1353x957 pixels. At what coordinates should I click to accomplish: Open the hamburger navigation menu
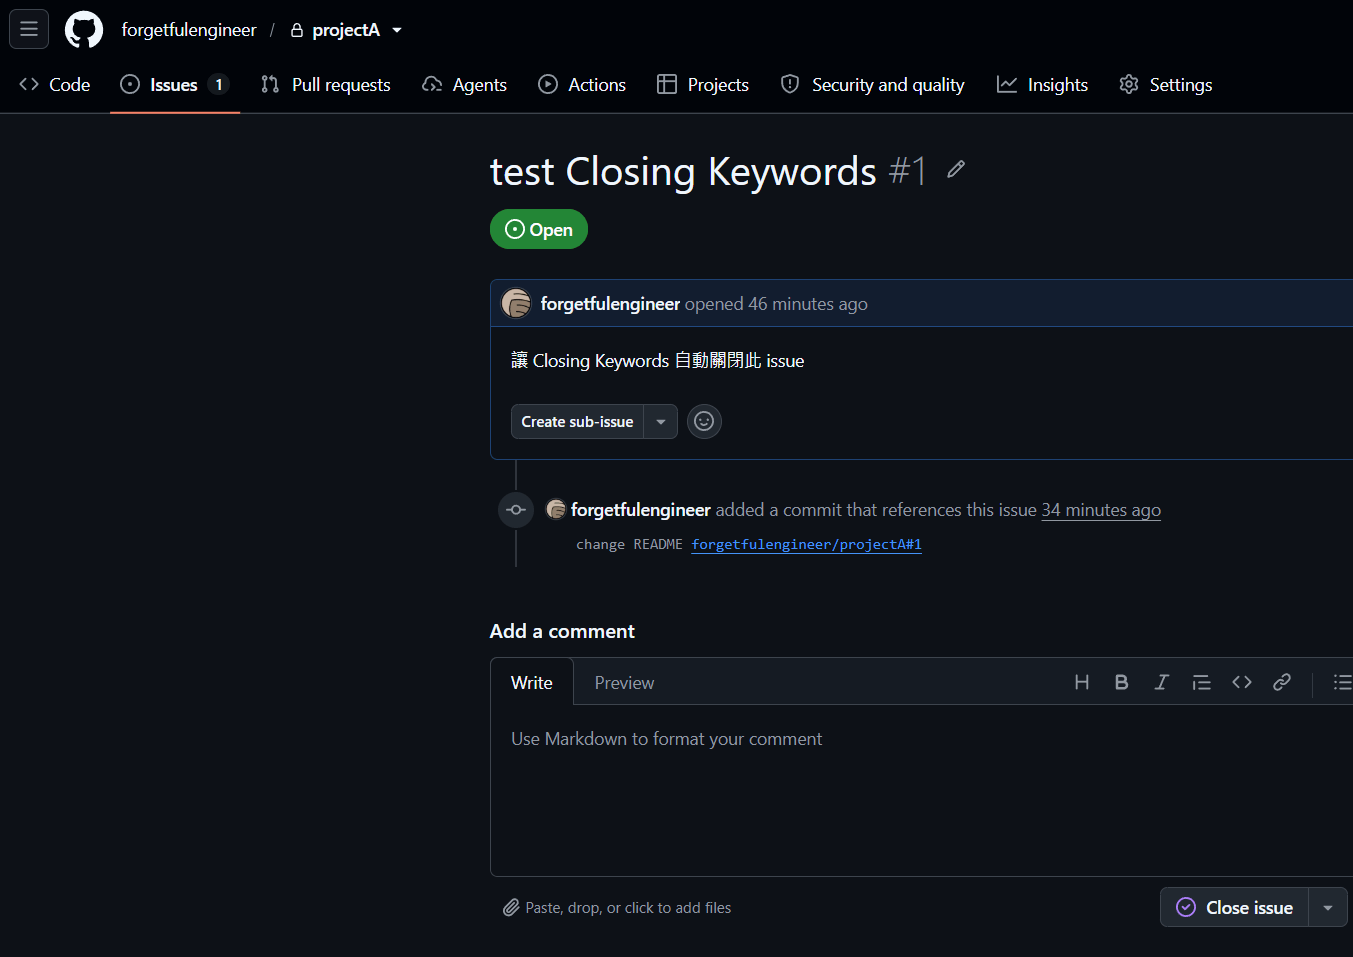click(x=29, y=29)
